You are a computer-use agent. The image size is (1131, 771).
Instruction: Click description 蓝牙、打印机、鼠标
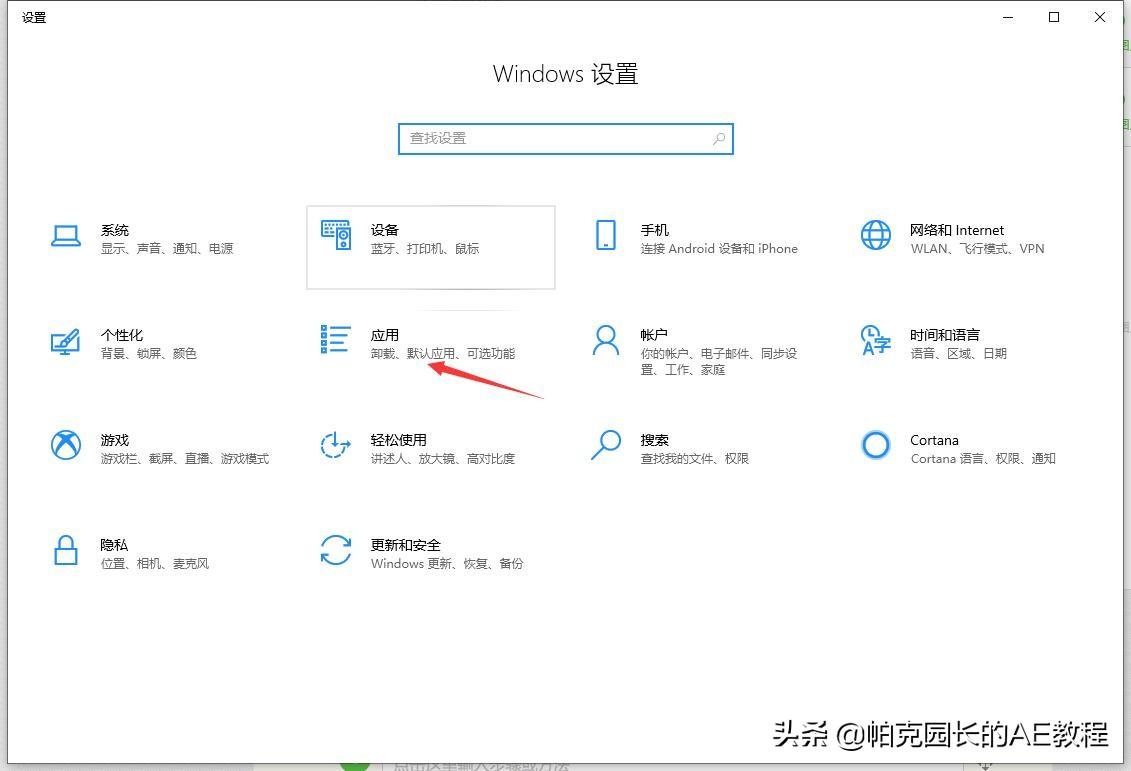pyautogui.click(x=425, y=249)
